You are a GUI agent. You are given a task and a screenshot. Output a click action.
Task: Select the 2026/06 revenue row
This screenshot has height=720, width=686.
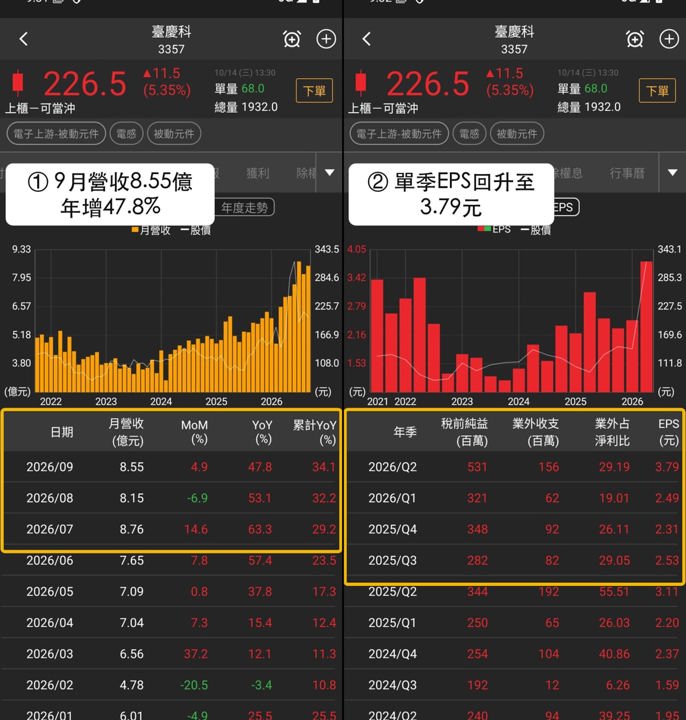(x=171, y=561)
